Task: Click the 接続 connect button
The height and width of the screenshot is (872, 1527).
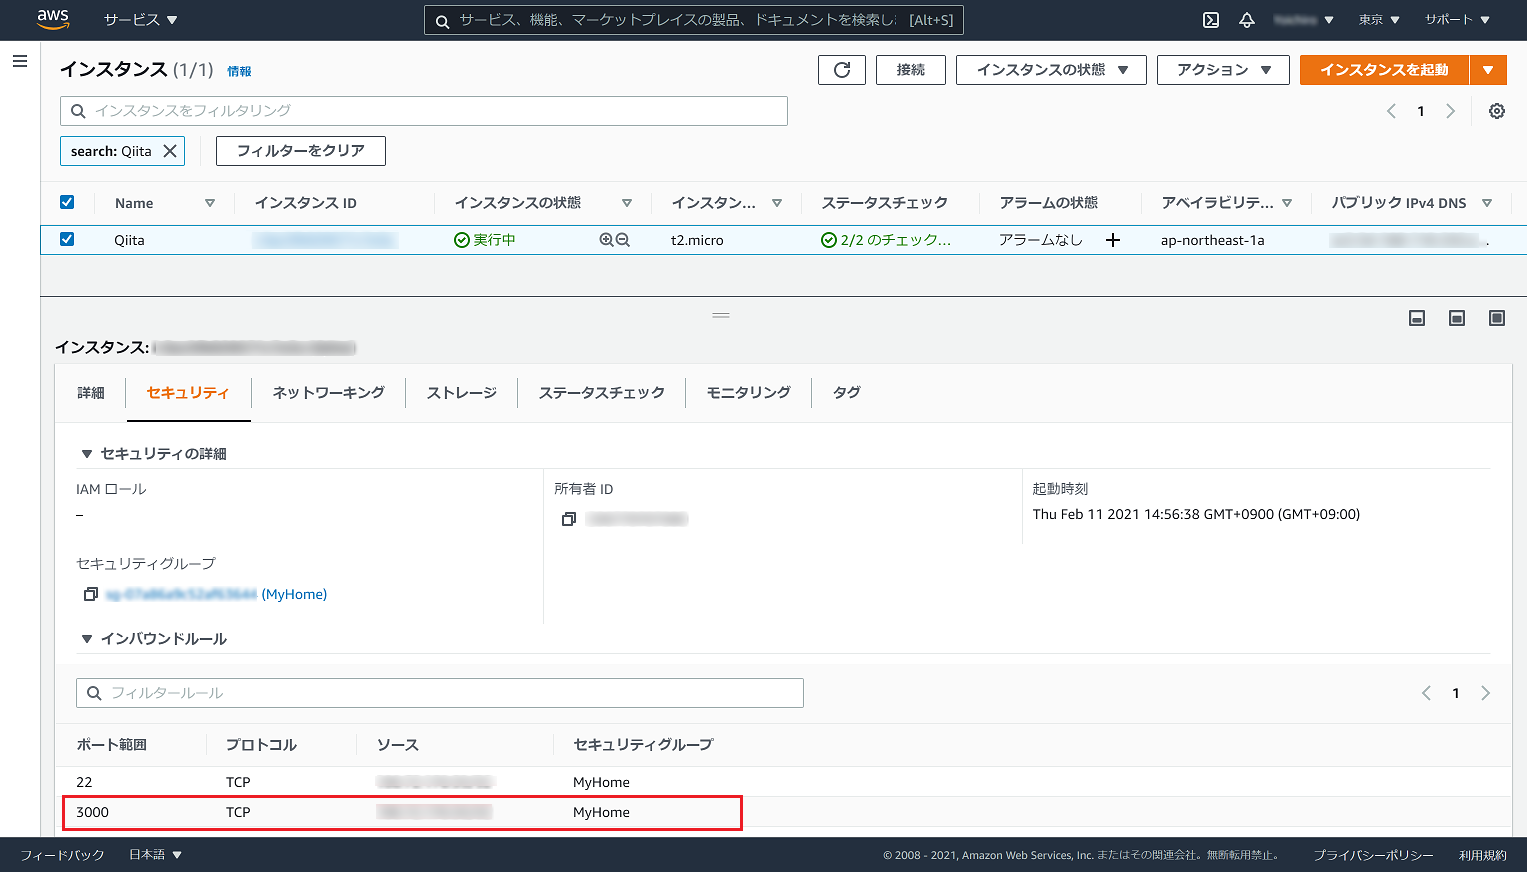Action: pos(911,70)
